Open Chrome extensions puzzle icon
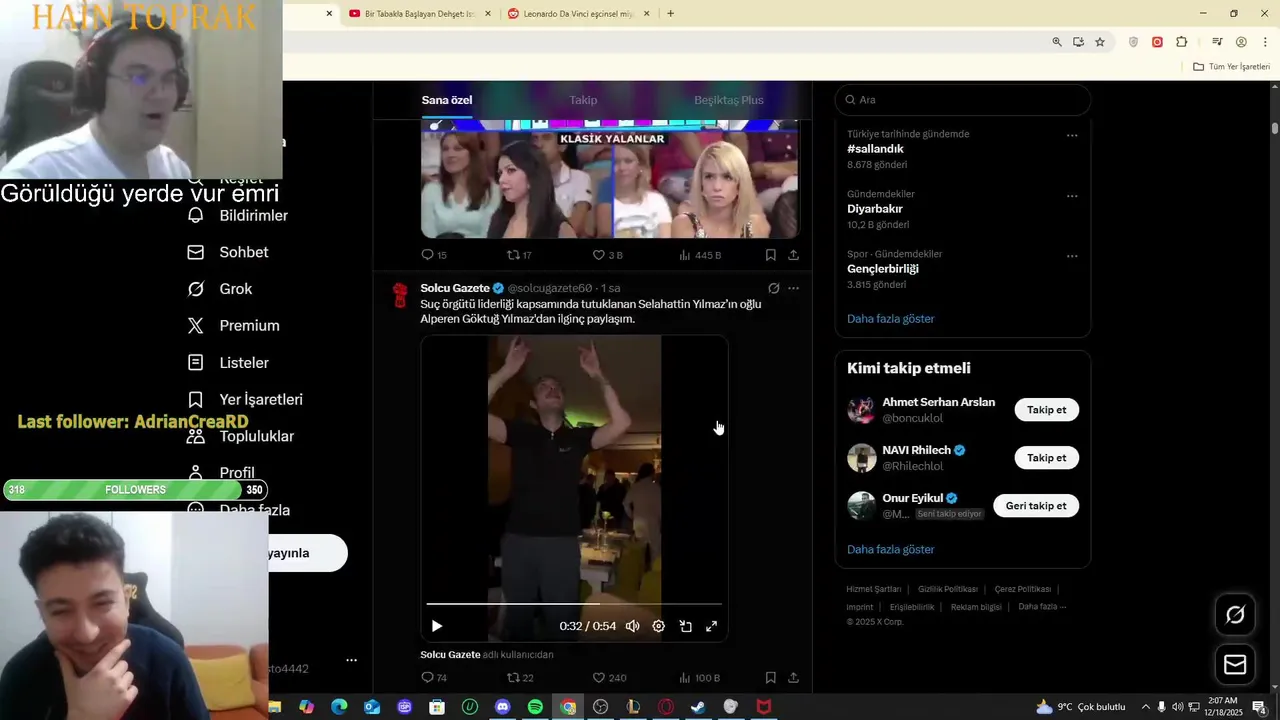The height and width of the screenshot is (720, 1280). [x=1182, y=42]
